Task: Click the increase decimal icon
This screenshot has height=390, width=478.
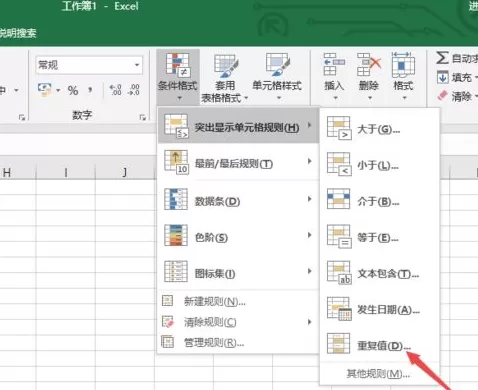Action: pos(116,90)
